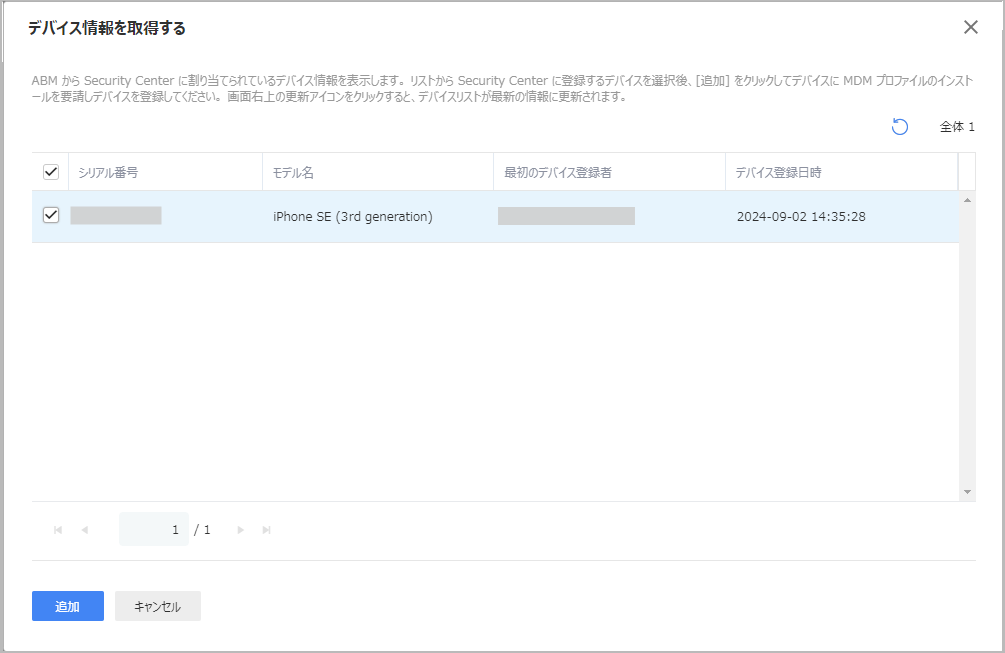Click the scrollbar down arrow
The width and height of the screenshot is (1005, 653).
[966, 490]
